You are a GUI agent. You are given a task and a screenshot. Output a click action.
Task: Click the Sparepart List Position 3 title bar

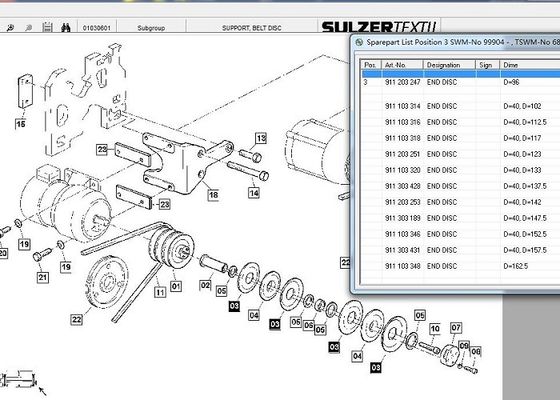click(463, 42)
